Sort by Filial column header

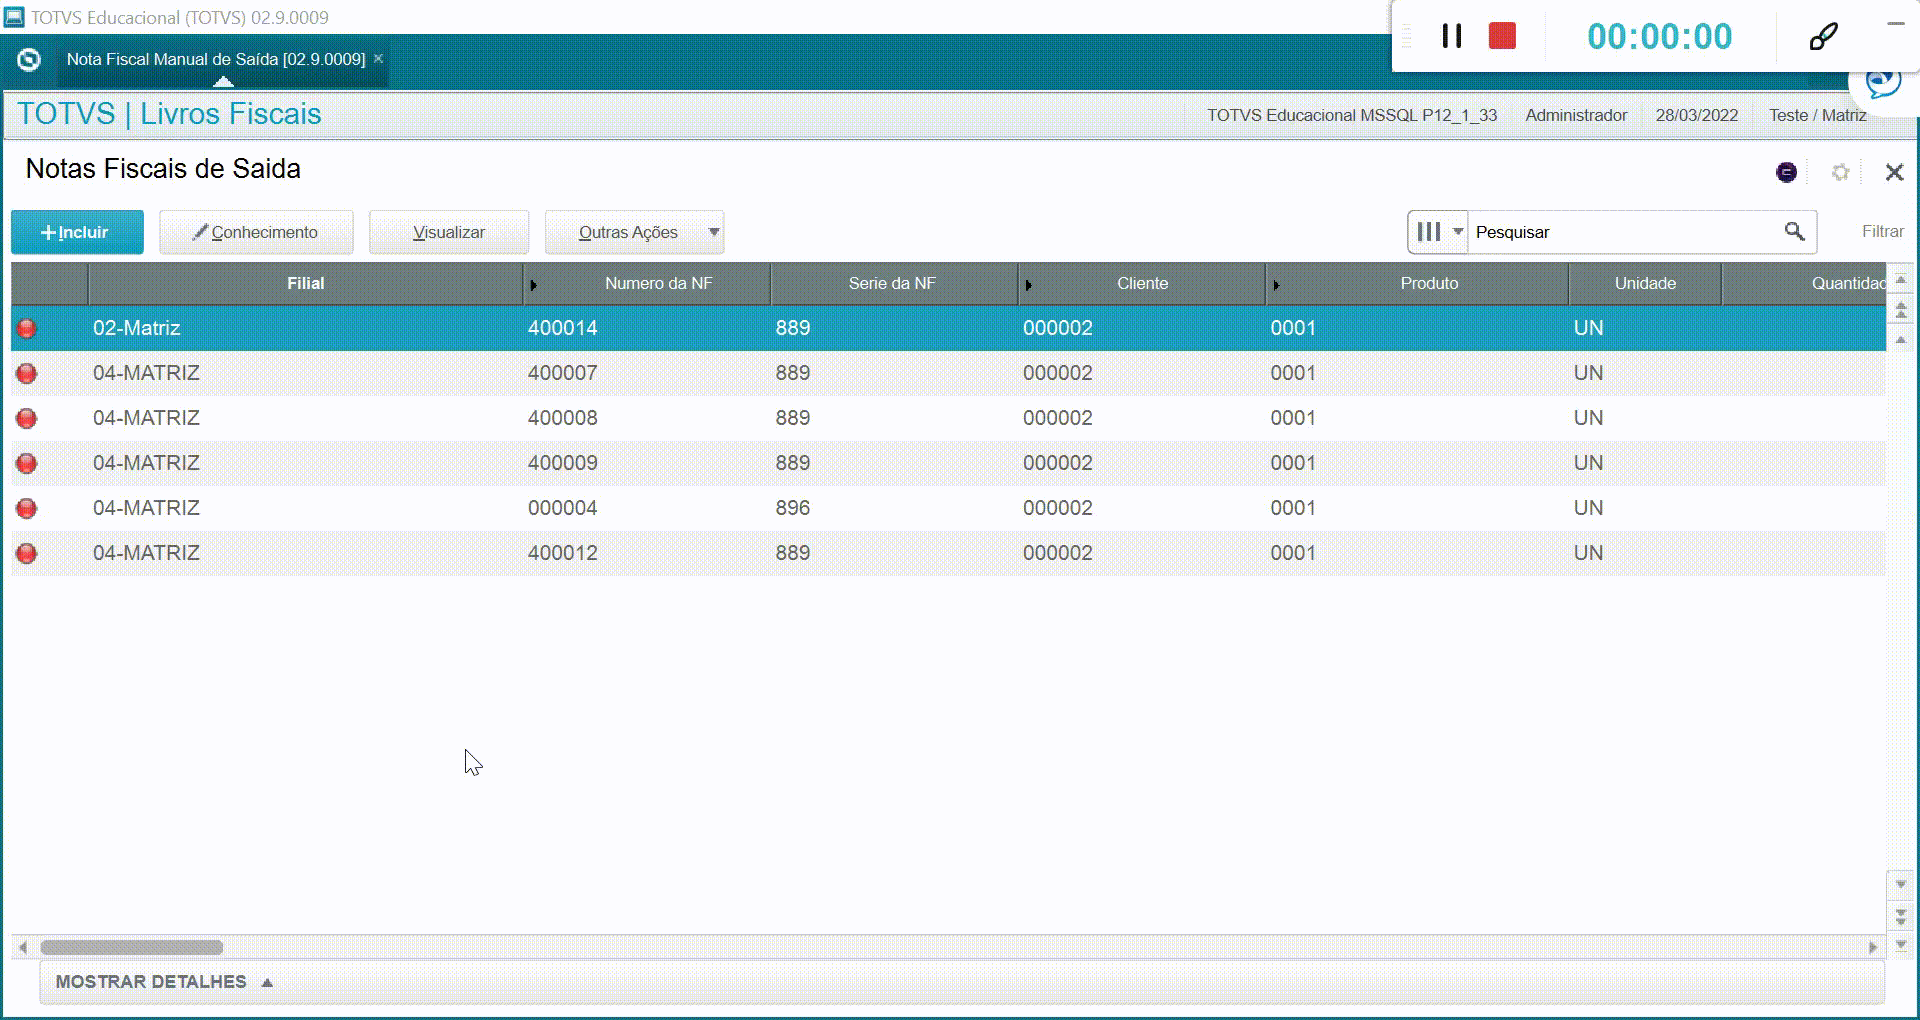[x=306, y=283]
